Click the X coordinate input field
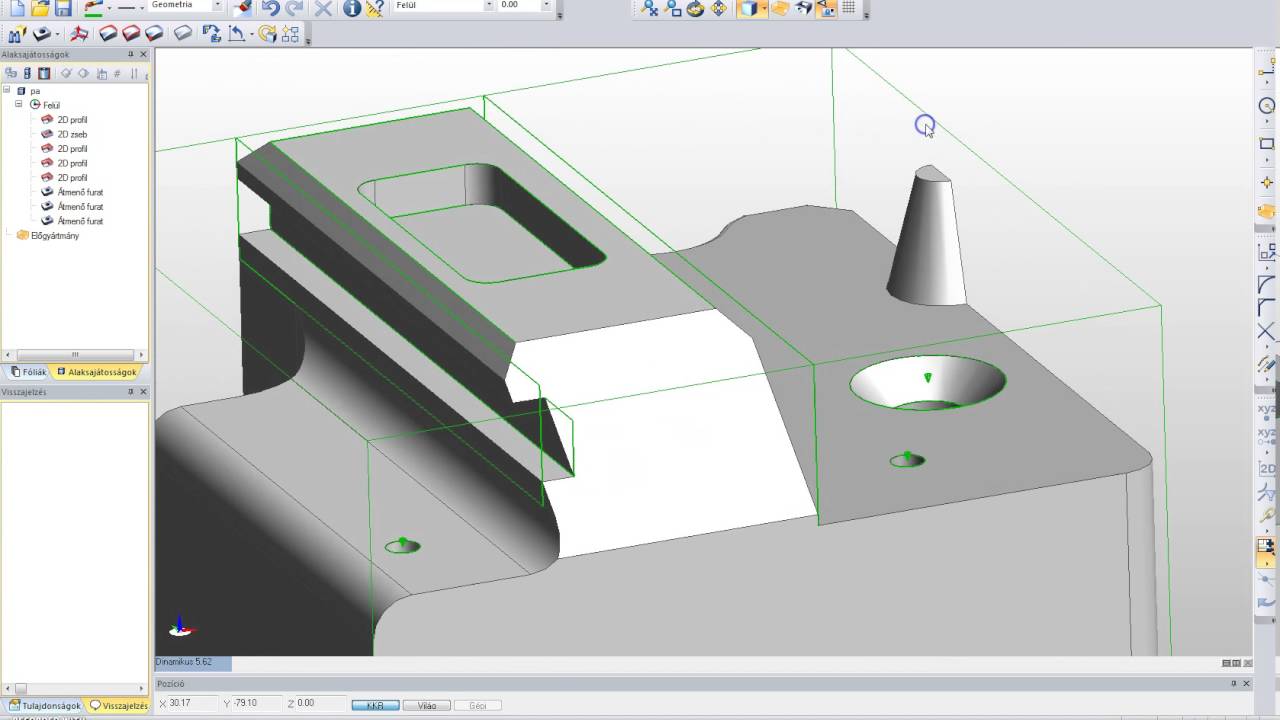 coord(192,704)
